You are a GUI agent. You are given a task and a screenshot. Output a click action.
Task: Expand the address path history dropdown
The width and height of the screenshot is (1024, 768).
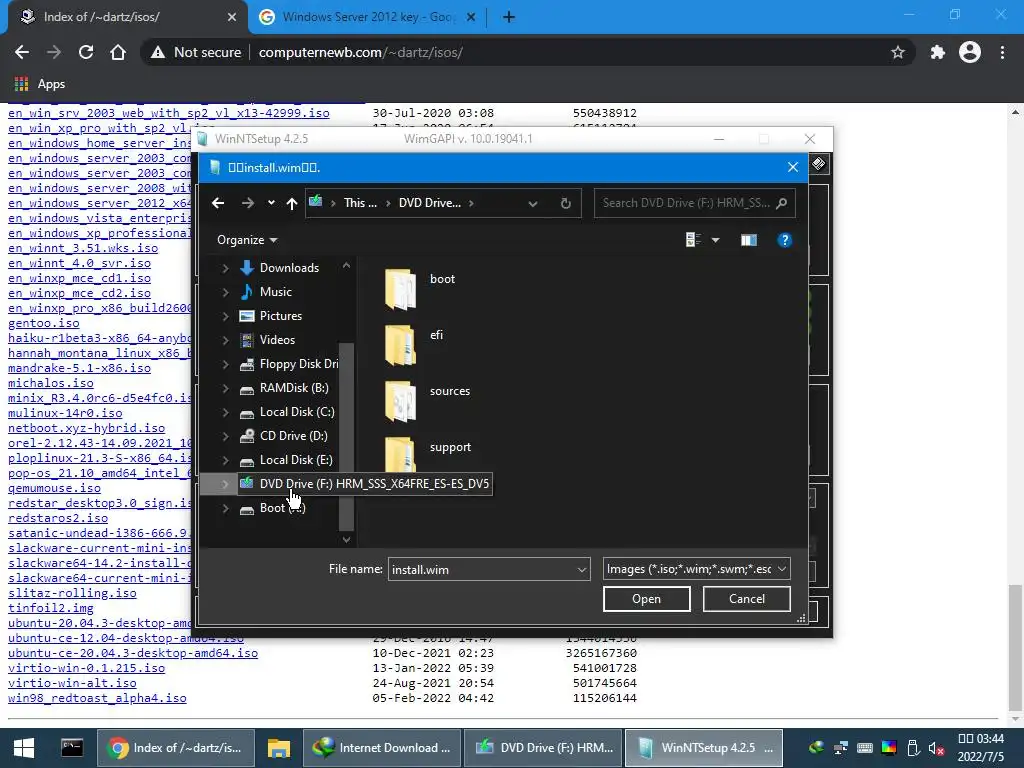coord(533,204)
